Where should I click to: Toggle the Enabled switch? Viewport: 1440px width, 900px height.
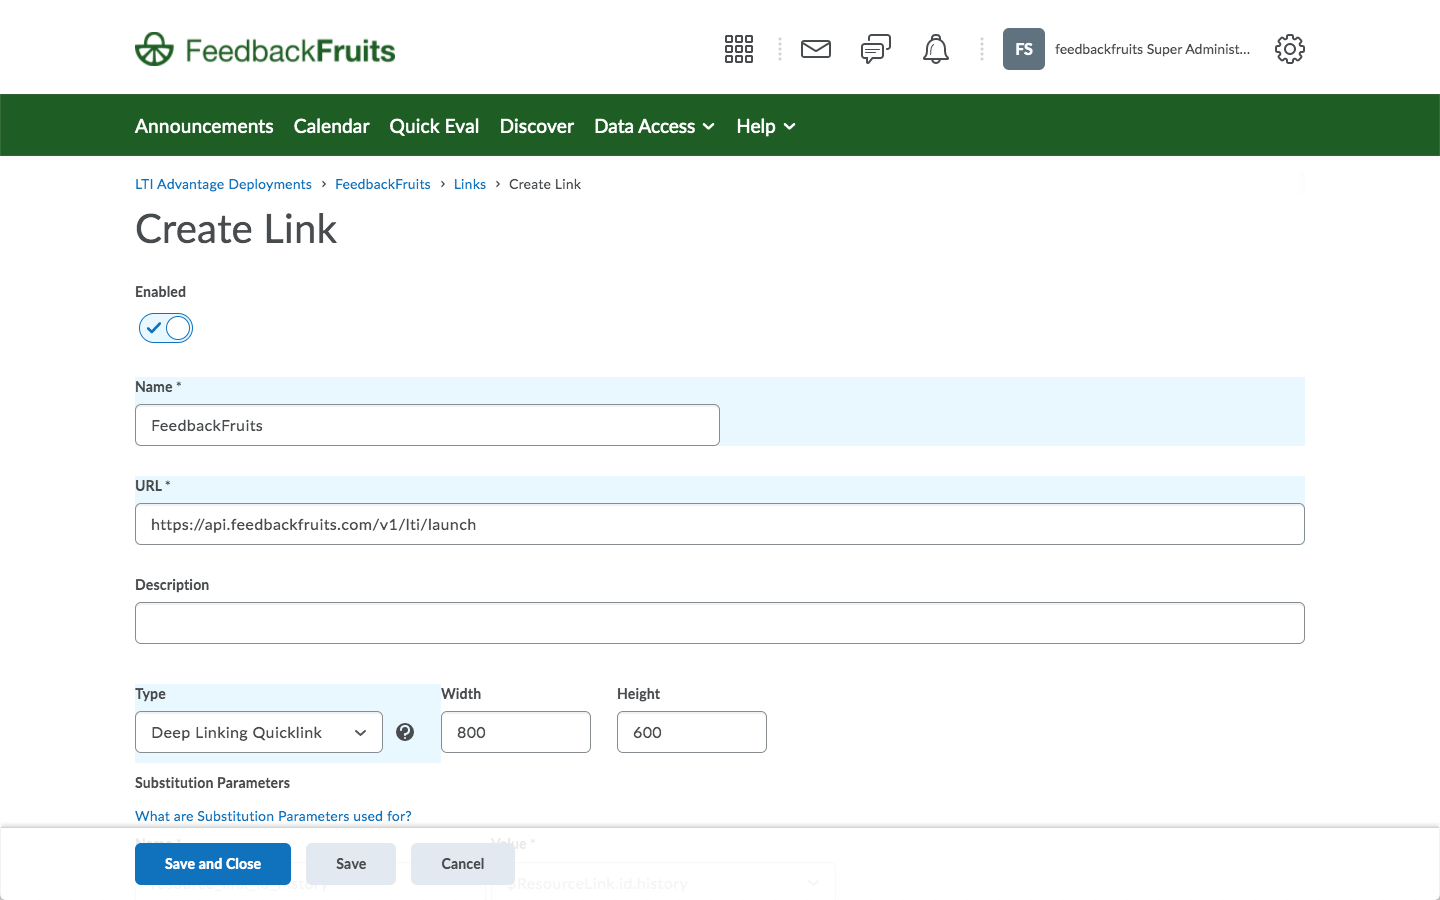coord(166,328)
